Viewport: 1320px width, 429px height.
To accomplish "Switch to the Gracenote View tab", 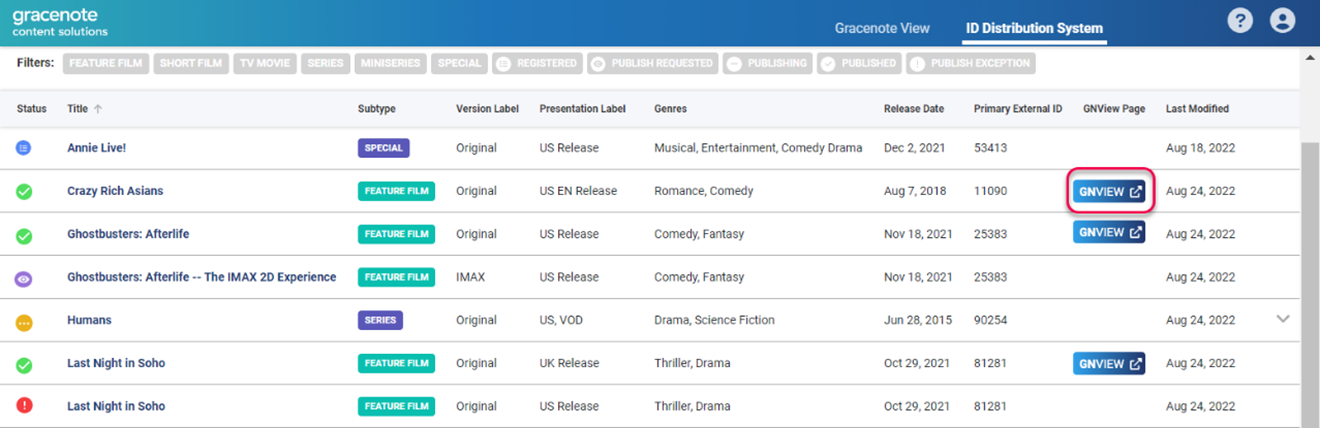I will [882, 28].
